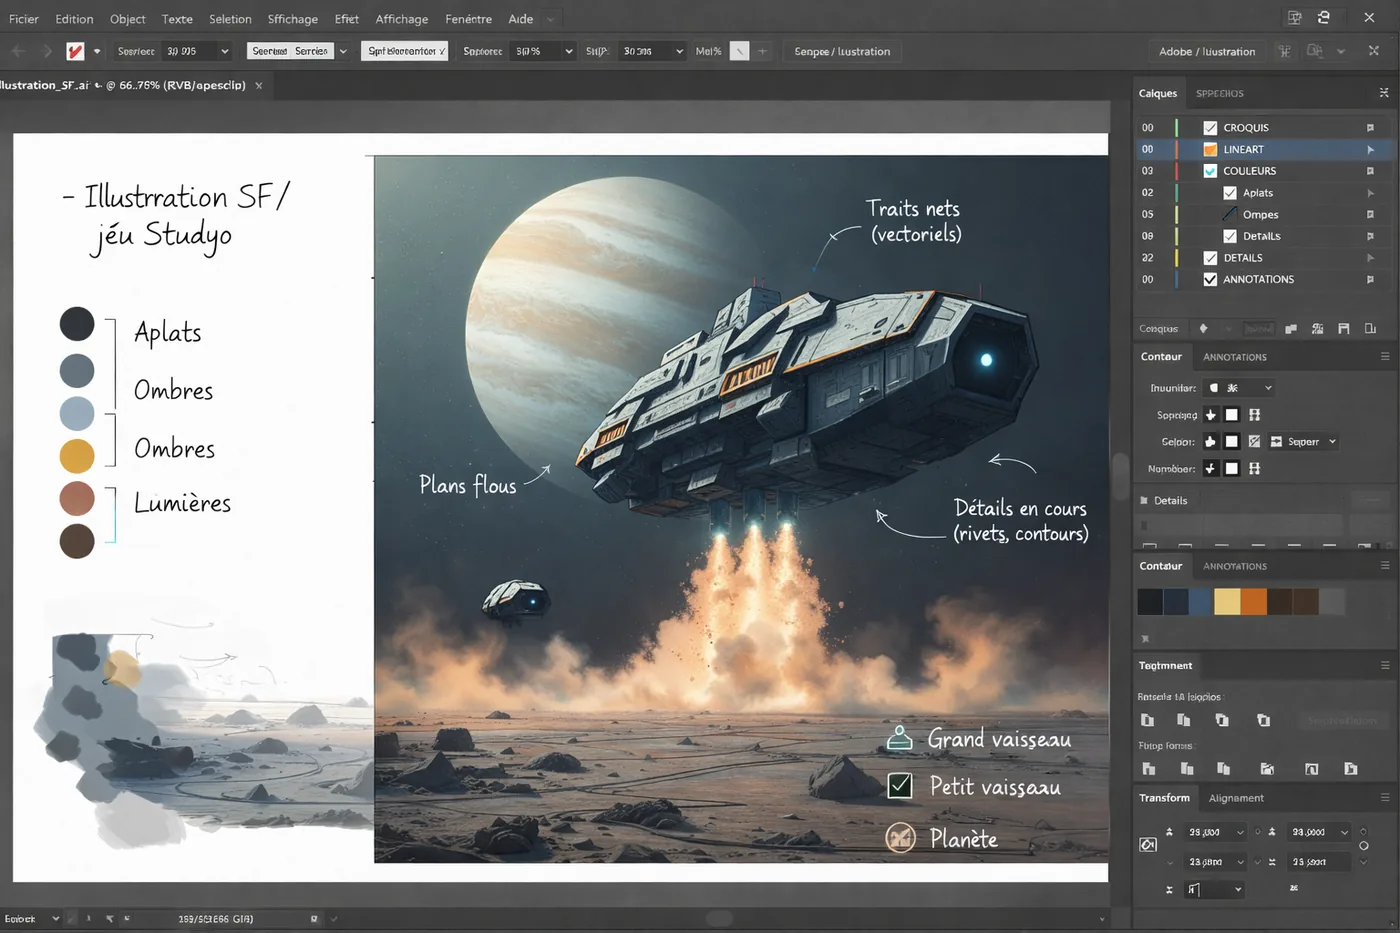Click the Adobe / Illustration workspace button
1400x933 pixels.
point(1207,51)
